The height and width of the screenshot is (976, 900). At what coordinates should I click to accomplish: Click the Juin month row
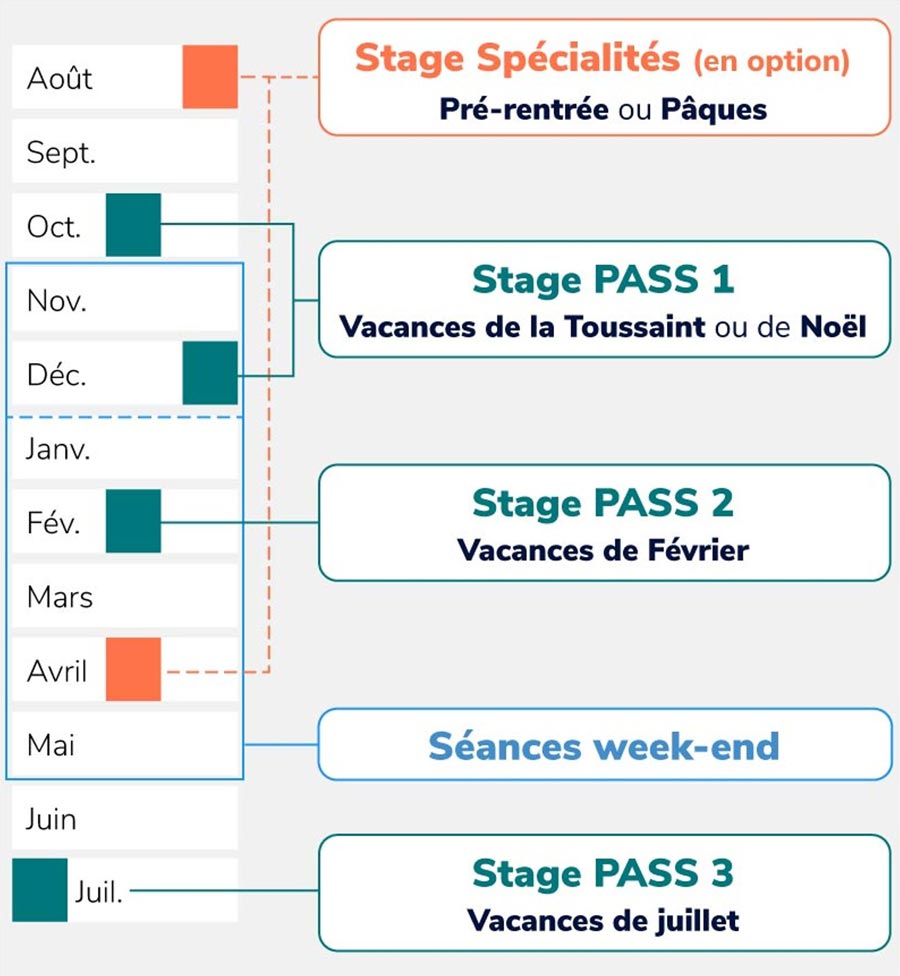coord(125,818)
